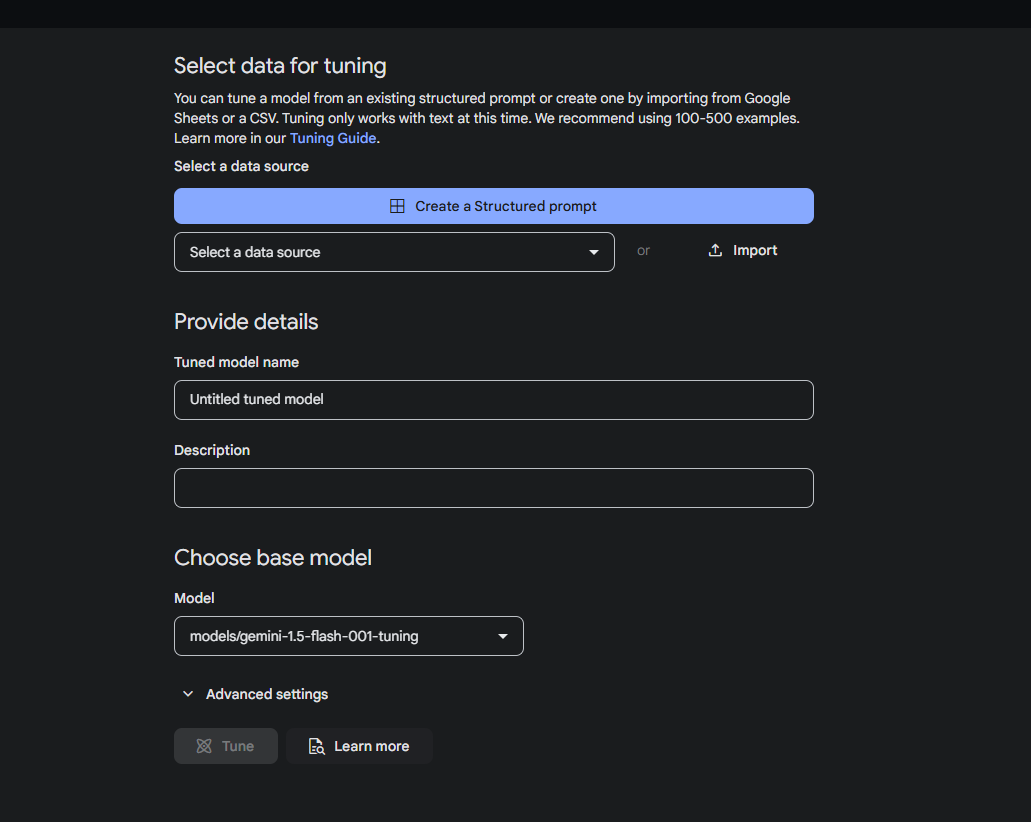Click the grid icon on Create a Structured prompt
Screen dimensions: 1031x822
tap(397, 206)
